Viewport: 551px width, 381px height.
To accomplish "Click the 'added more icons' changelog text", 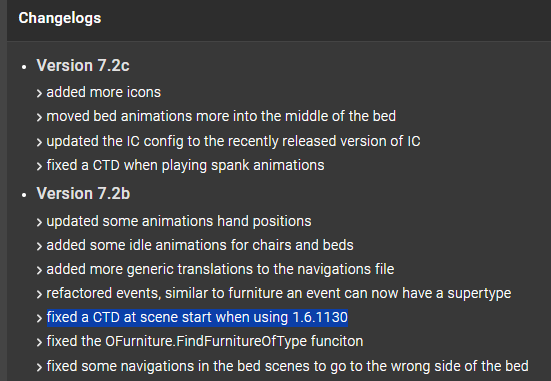I will pos(104,92).
